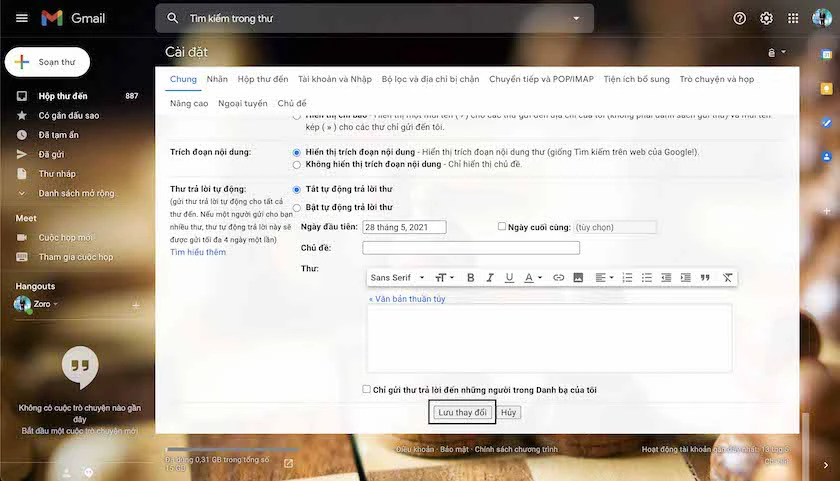The width and height of the screenshot is (840, 481).
Task: Open the Sans Serif font dropdown
Action: tap(397, 277)
